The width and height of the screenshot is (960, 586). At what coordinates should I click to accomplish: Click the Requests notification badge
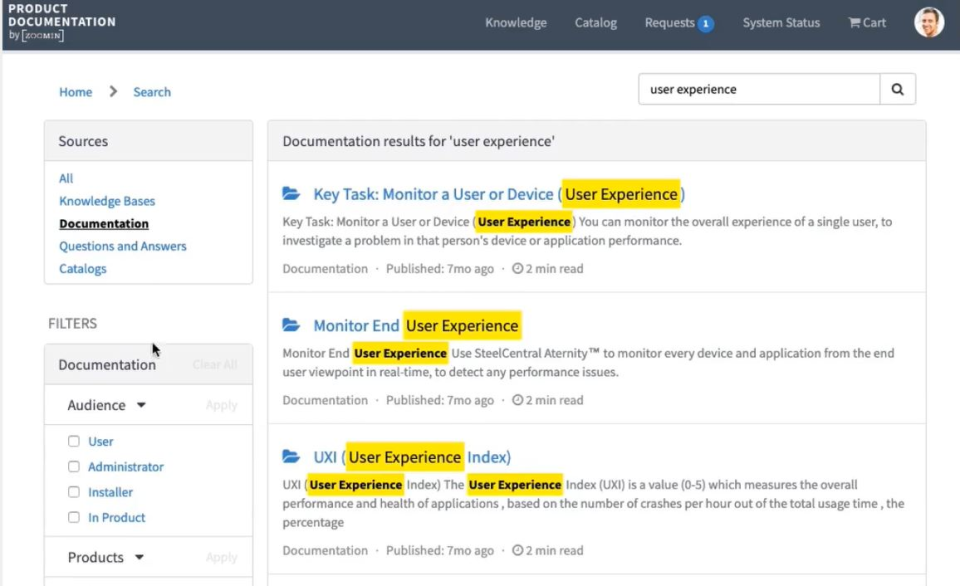coord(706,22)
